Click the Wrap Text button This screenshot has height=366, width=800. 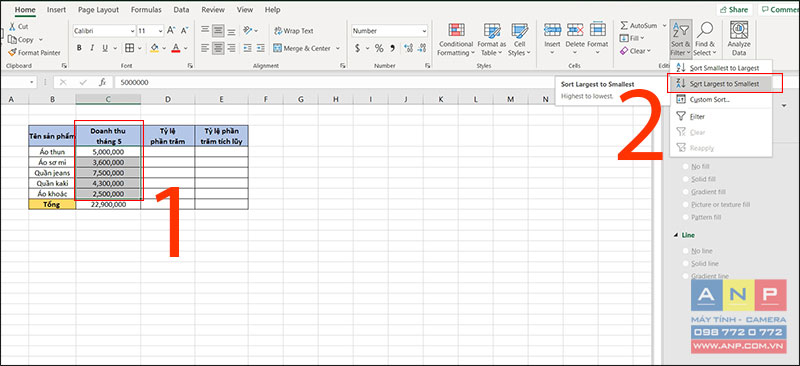pyautogui.click(x=293, y=31)
